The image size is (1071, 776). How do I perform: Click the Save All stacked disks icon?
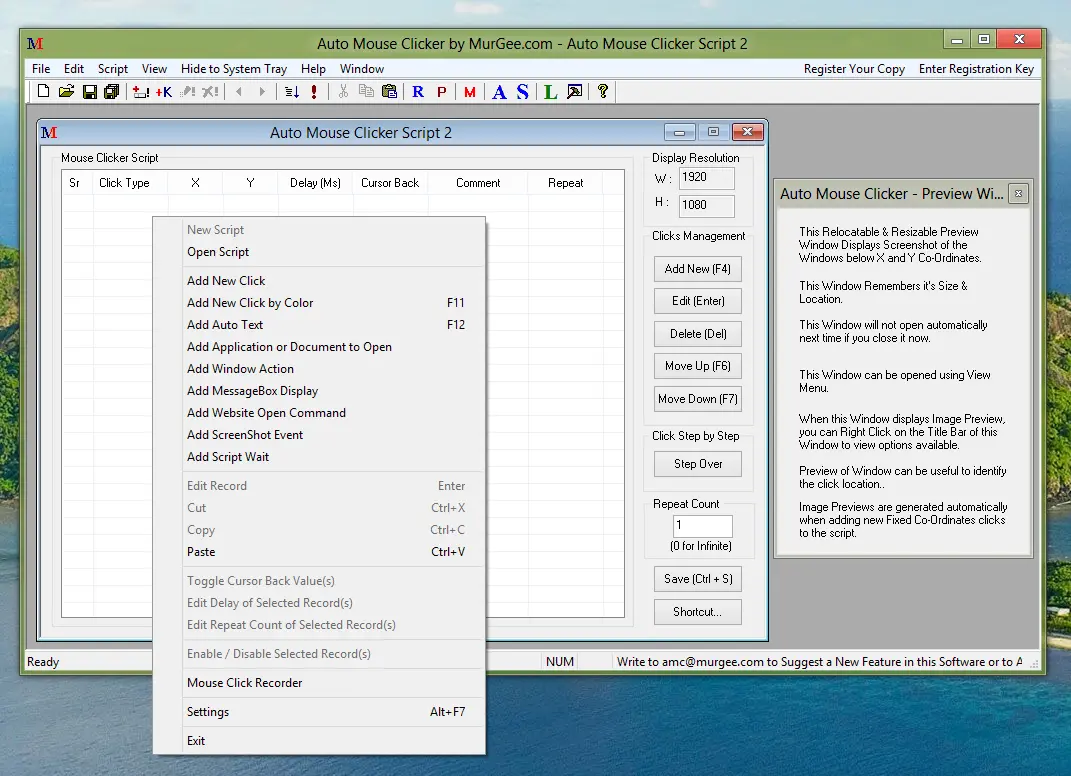coord(111,92)
